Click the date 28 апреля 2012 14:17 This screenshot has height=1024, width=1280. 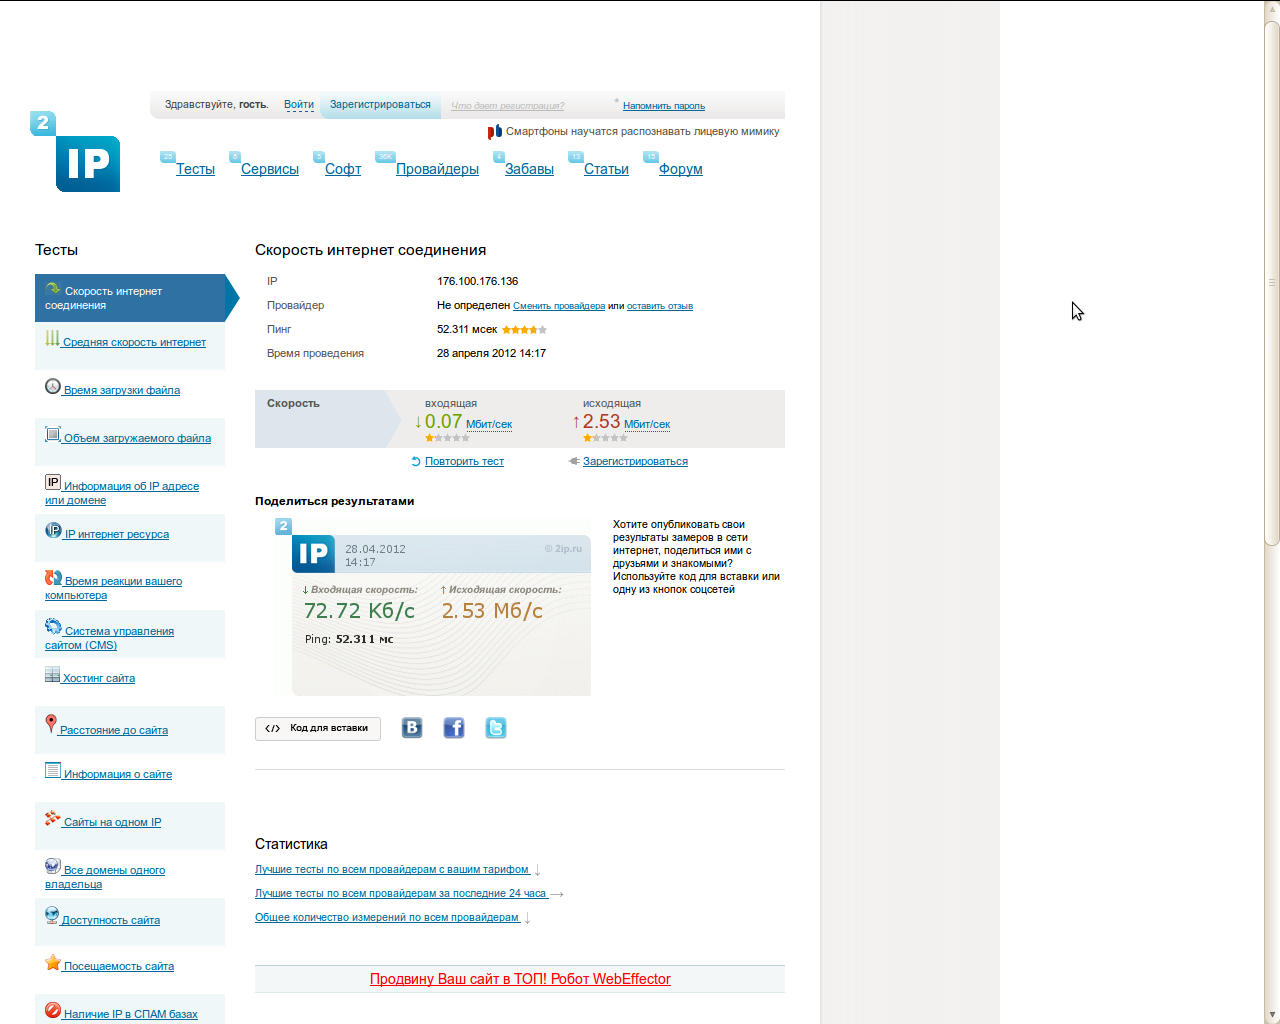[491, 354]
